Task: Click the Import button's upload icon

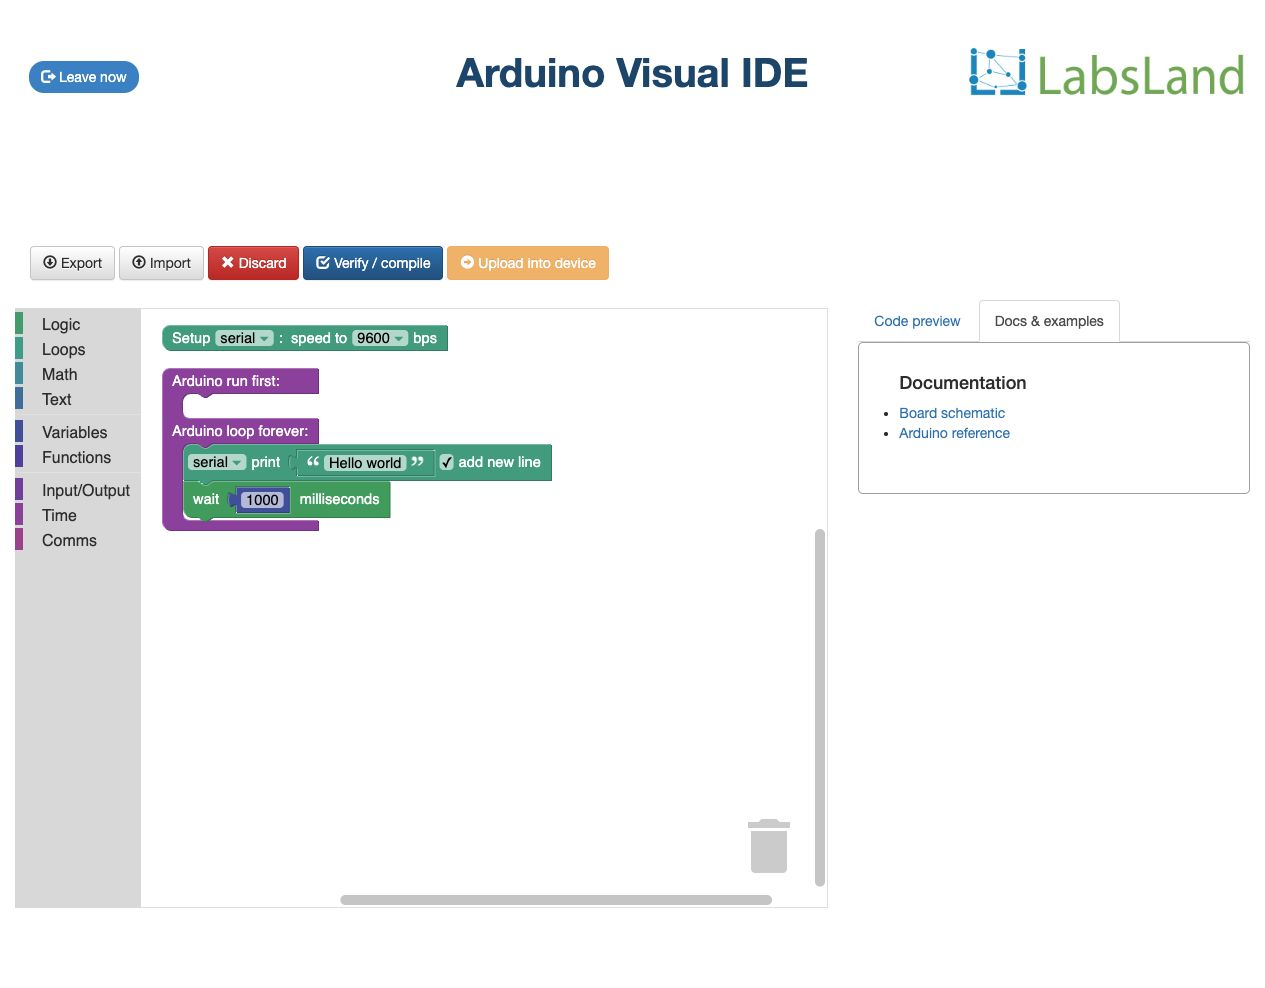Action: [139, 262]
